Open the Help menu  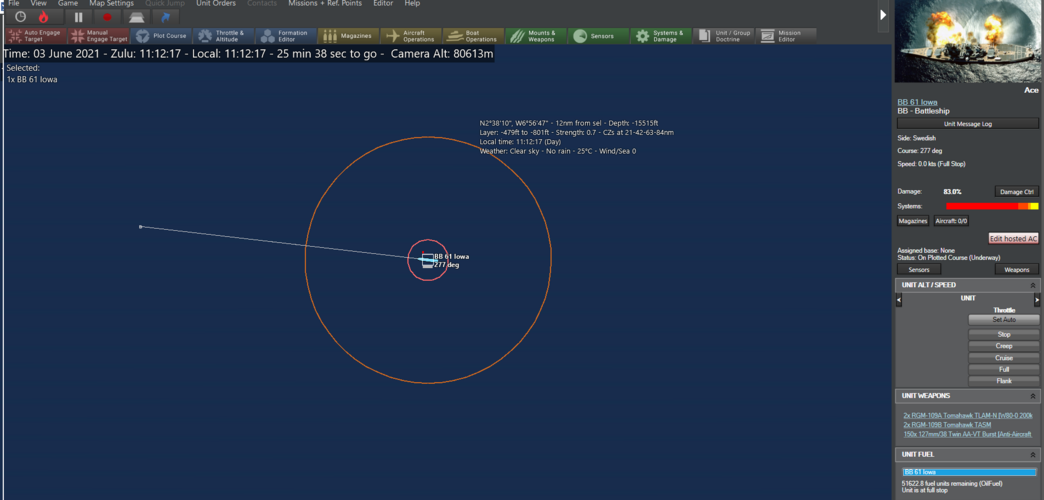(412, 3)
